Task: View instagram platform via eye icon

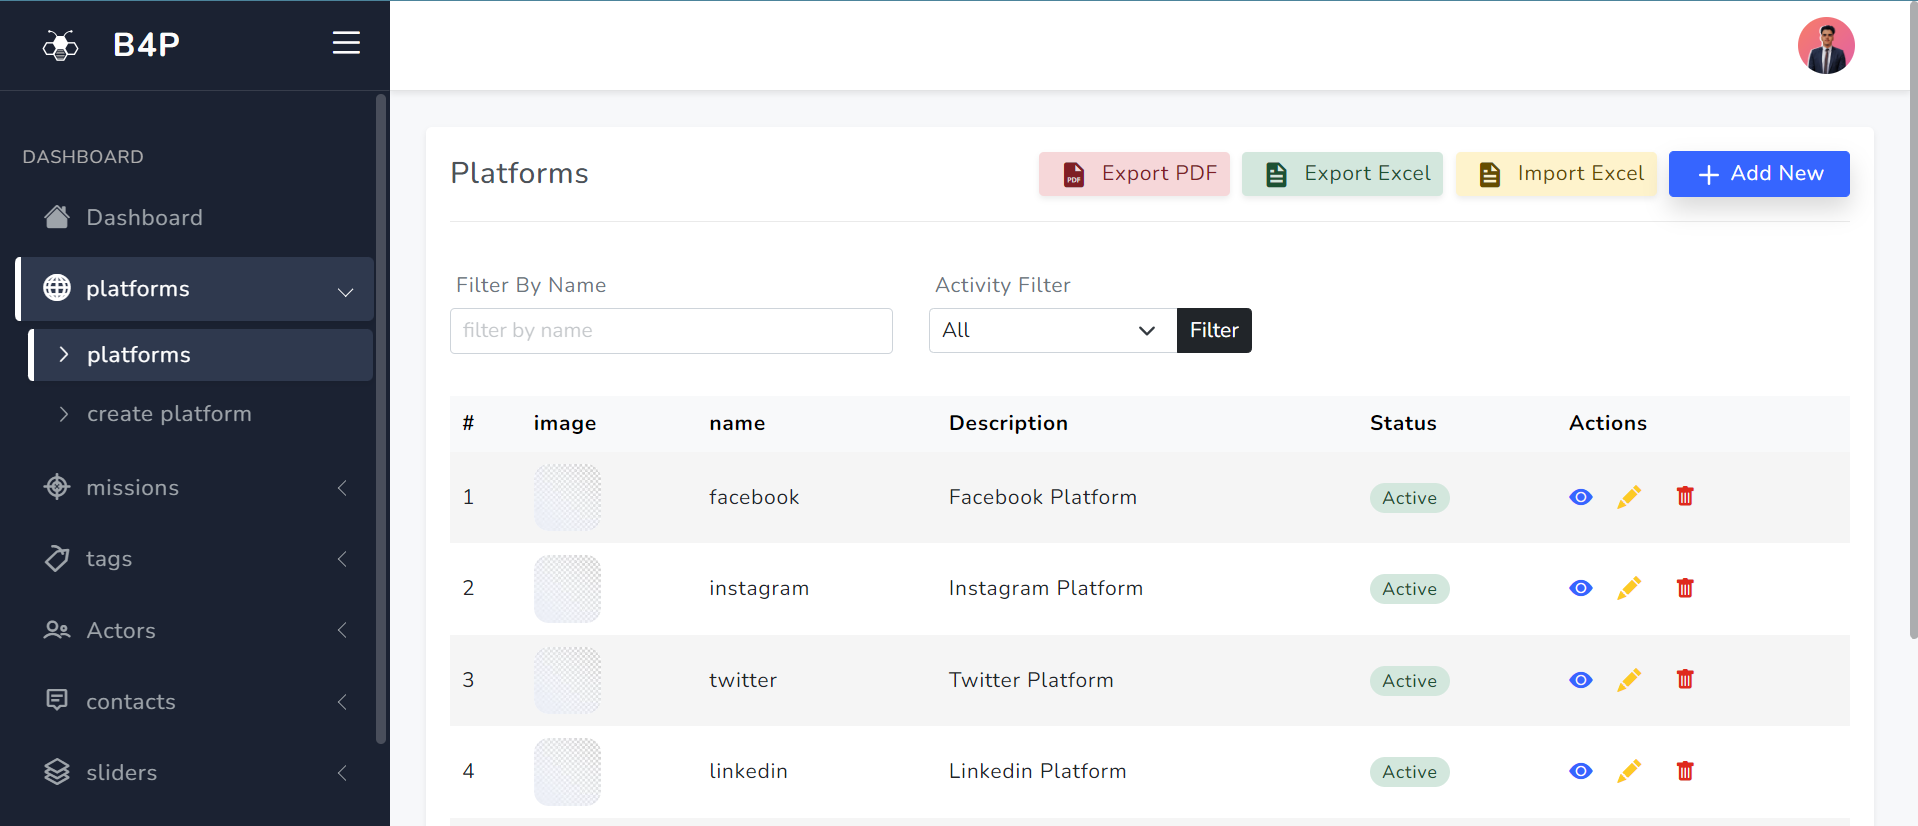Action: (x=1580, y=588)
